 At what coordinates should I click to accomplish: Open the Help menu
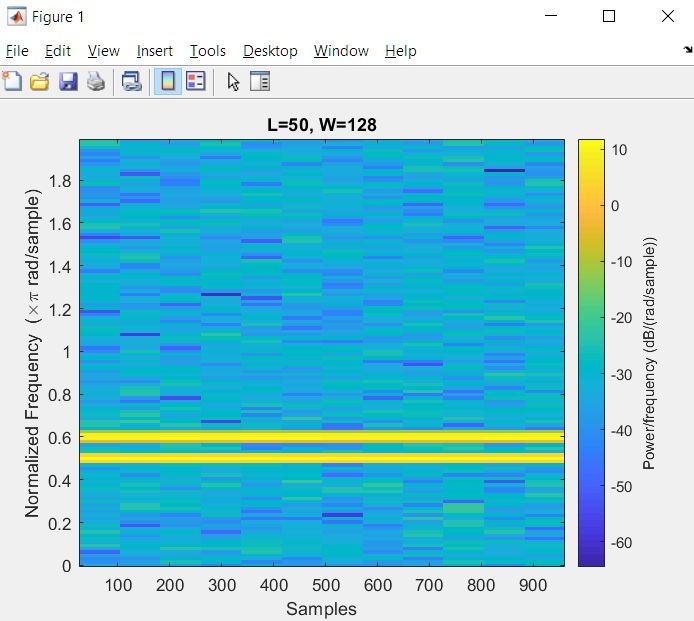coord(401,51)
